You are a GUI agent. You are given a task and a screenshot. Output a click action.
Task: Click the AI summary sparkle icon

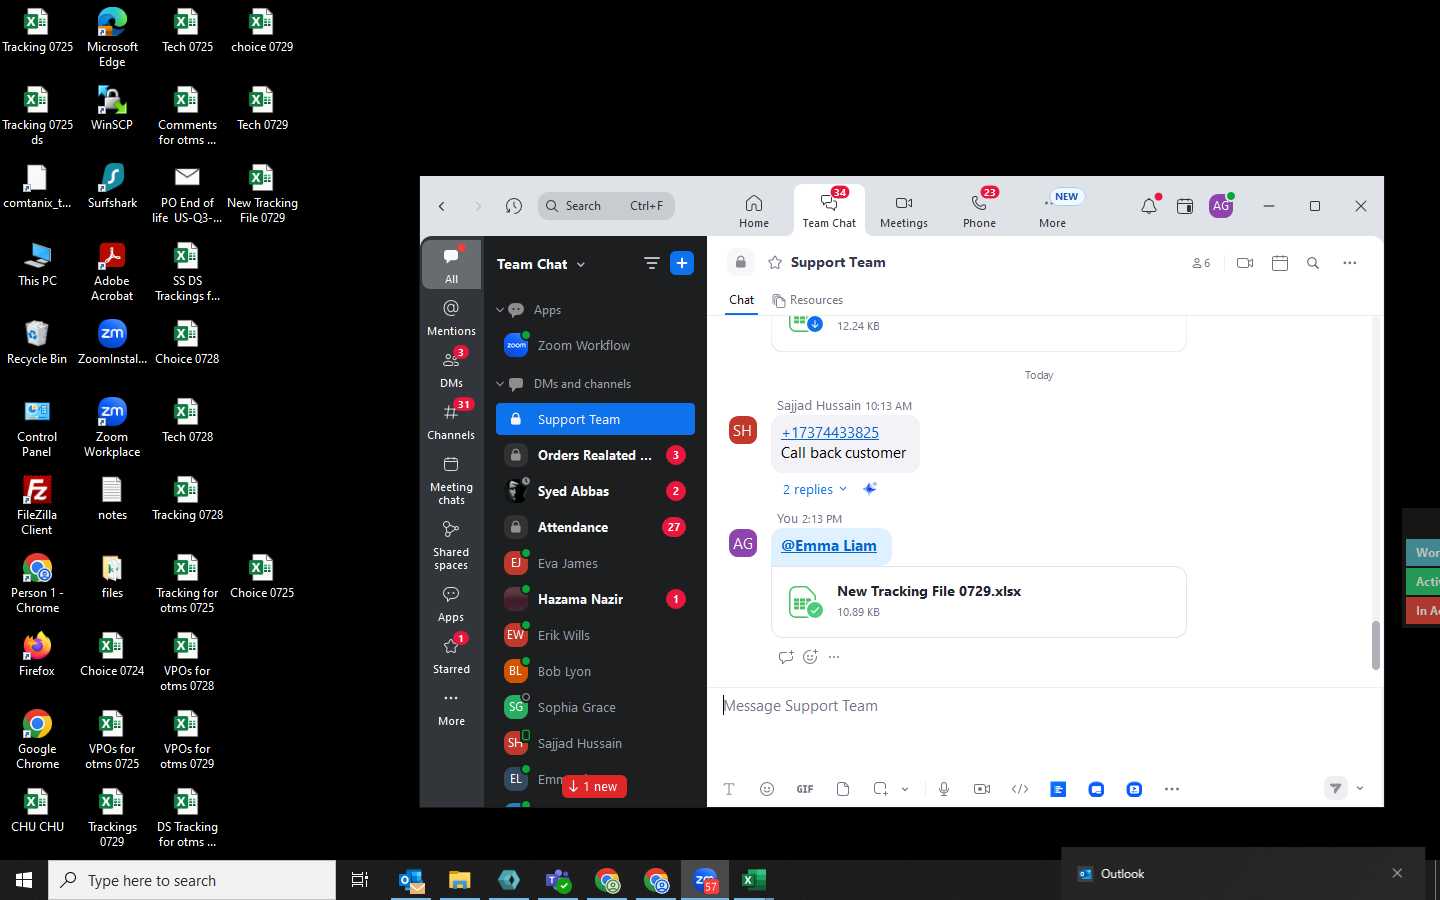pos(870,489)
